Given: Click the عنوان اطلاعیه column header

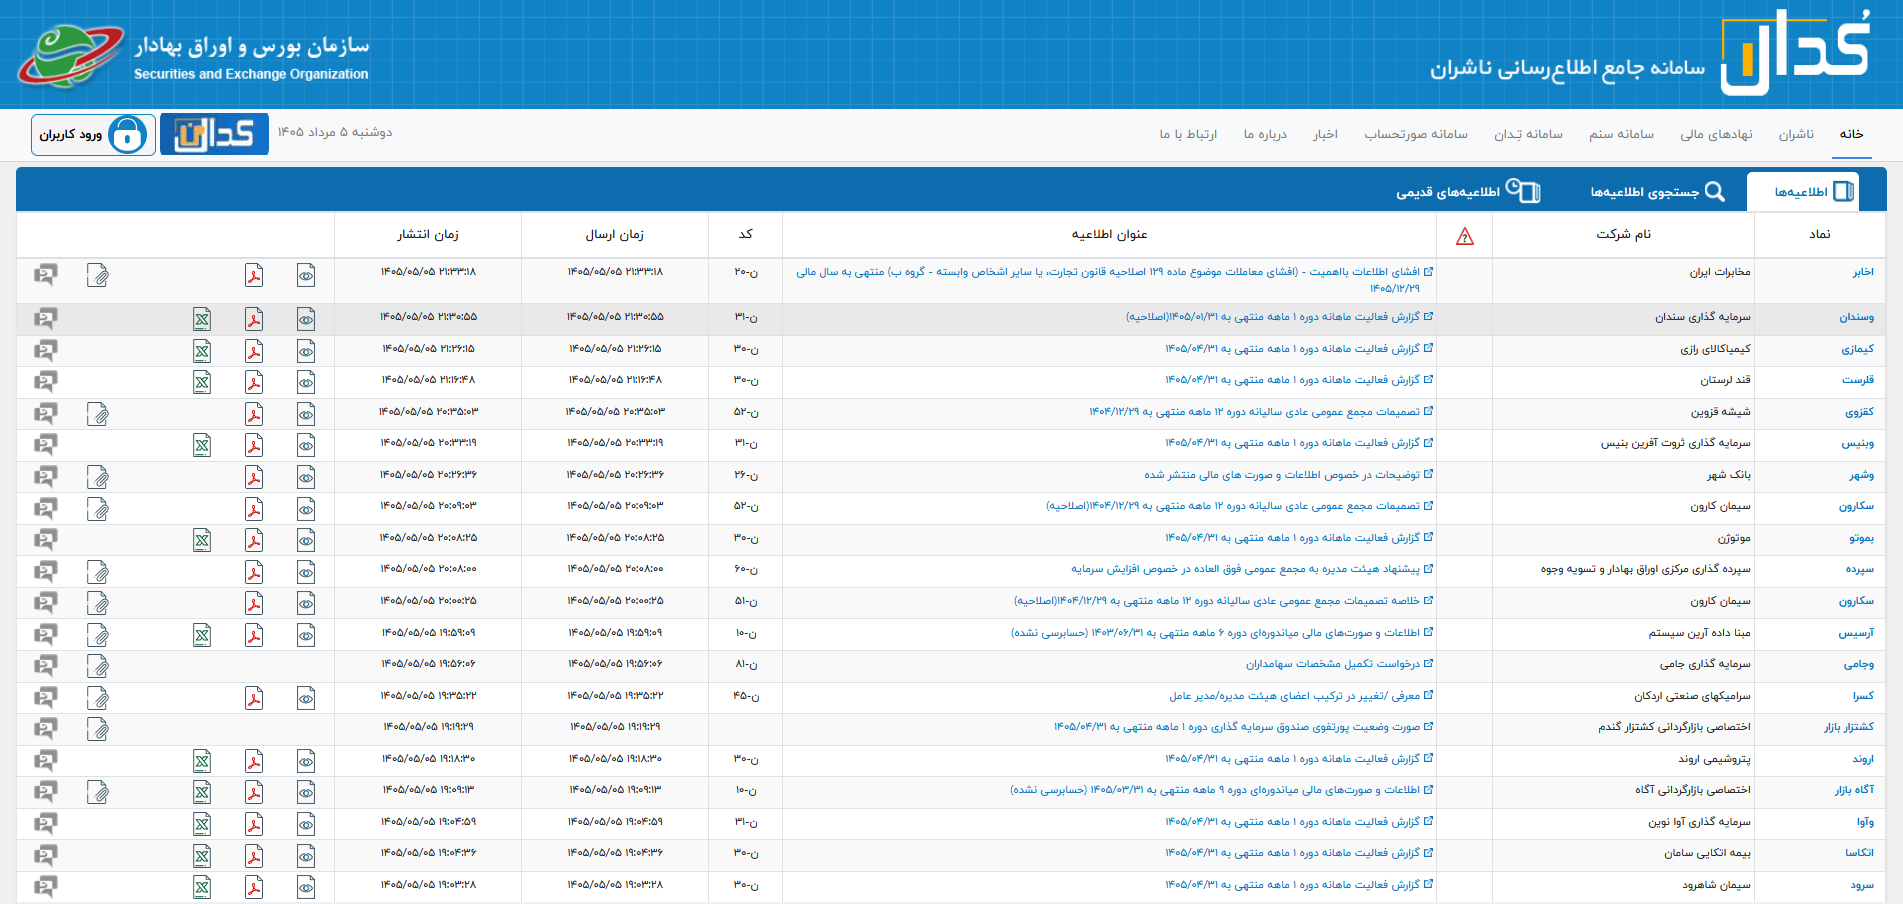Looking at the screenshot, I should click(1110, 234).
